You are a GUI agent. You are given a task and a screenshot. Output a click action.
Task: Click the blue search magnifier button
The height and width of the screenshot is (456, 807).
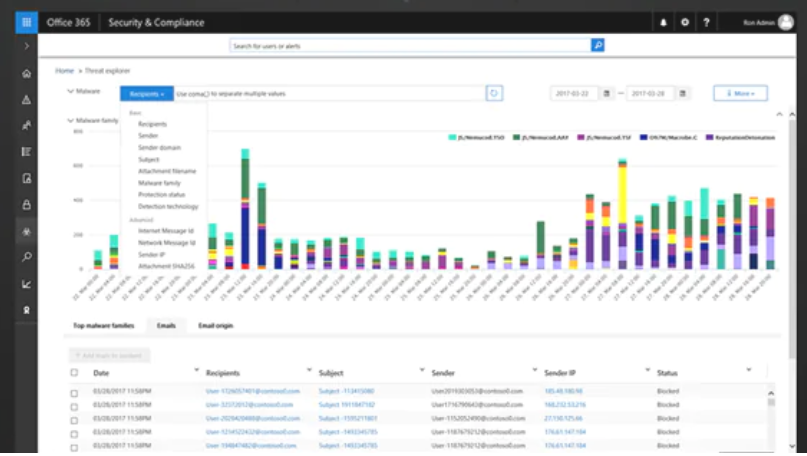pos(598,45)
